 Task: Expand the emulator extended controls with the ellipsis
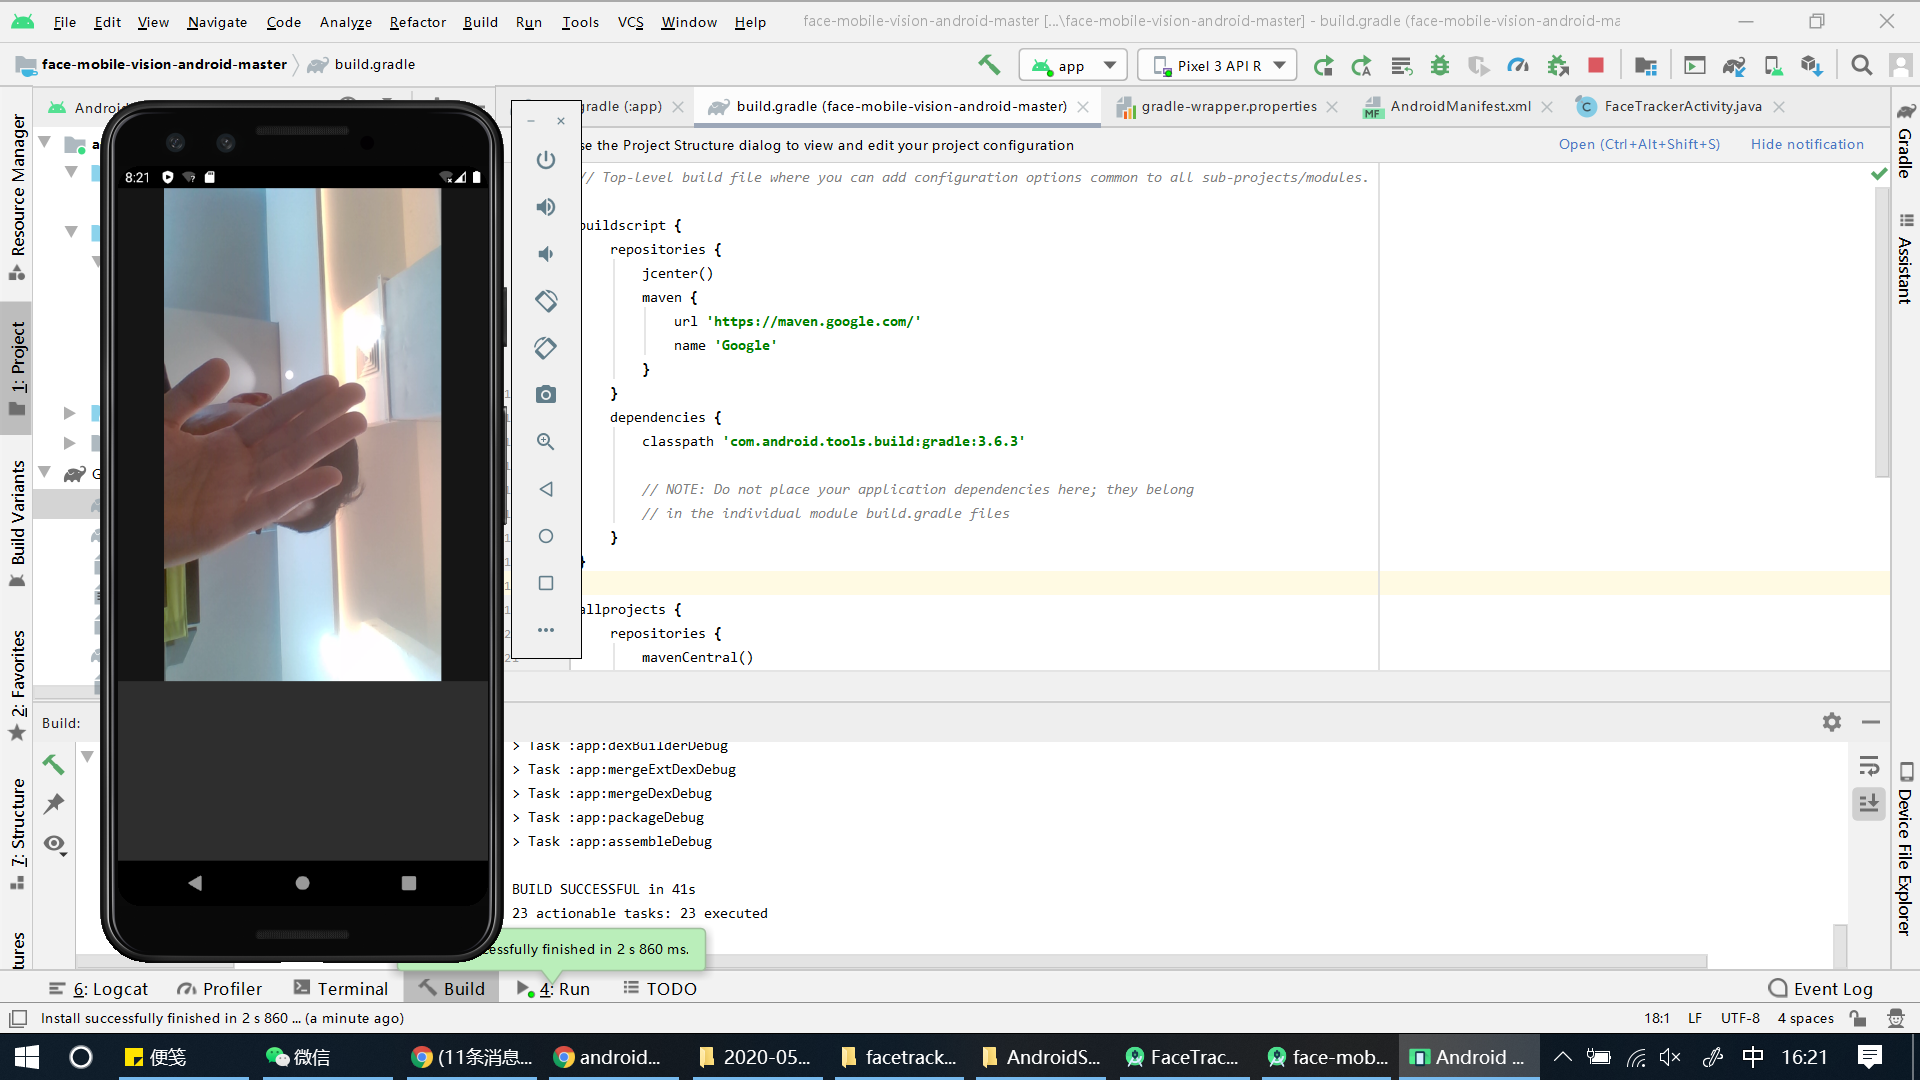546,630
